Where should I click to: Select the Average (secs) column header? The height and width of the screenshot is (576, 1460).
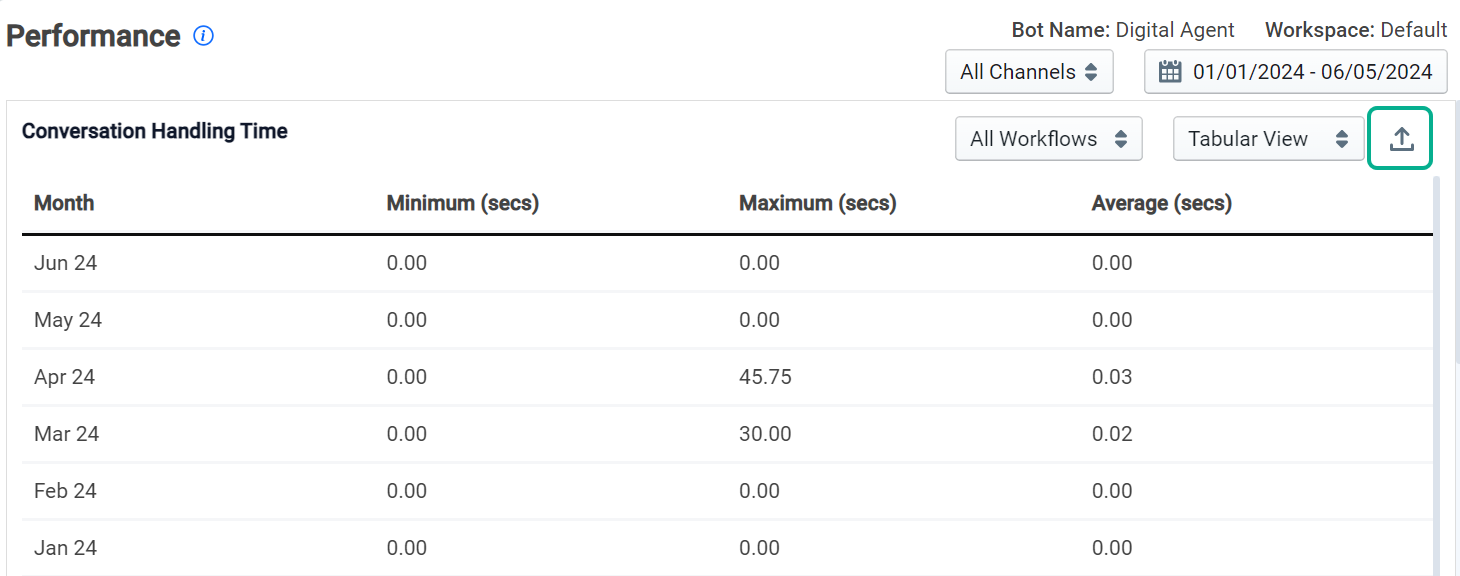click(1162, 203)
